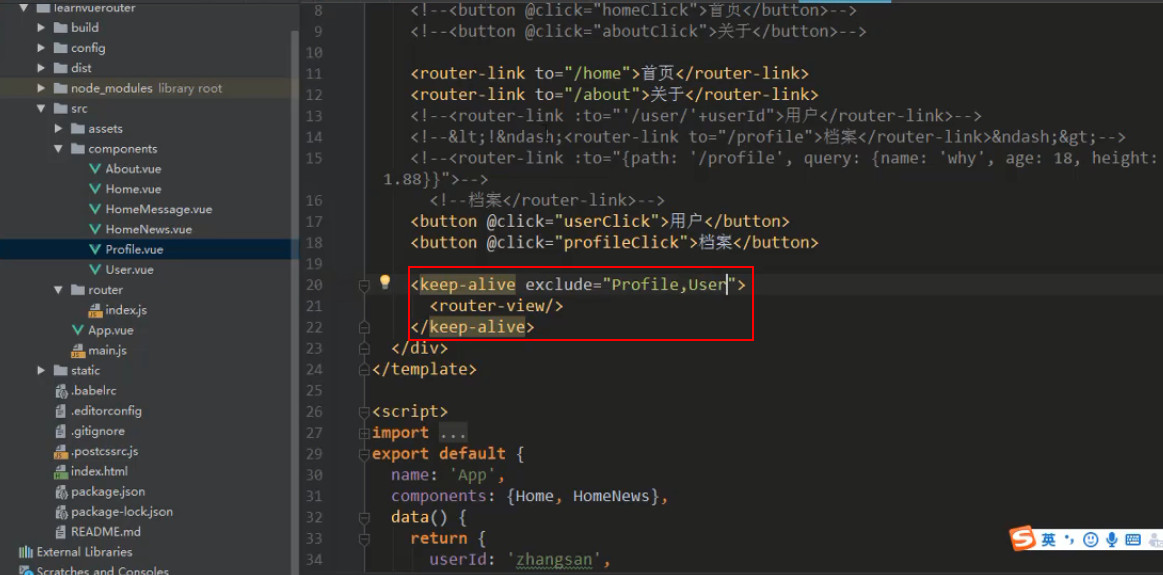The image size is (1163, 575).
Task: Expand the collapsed import block on line 27
Action: click(x=363, y=433)
